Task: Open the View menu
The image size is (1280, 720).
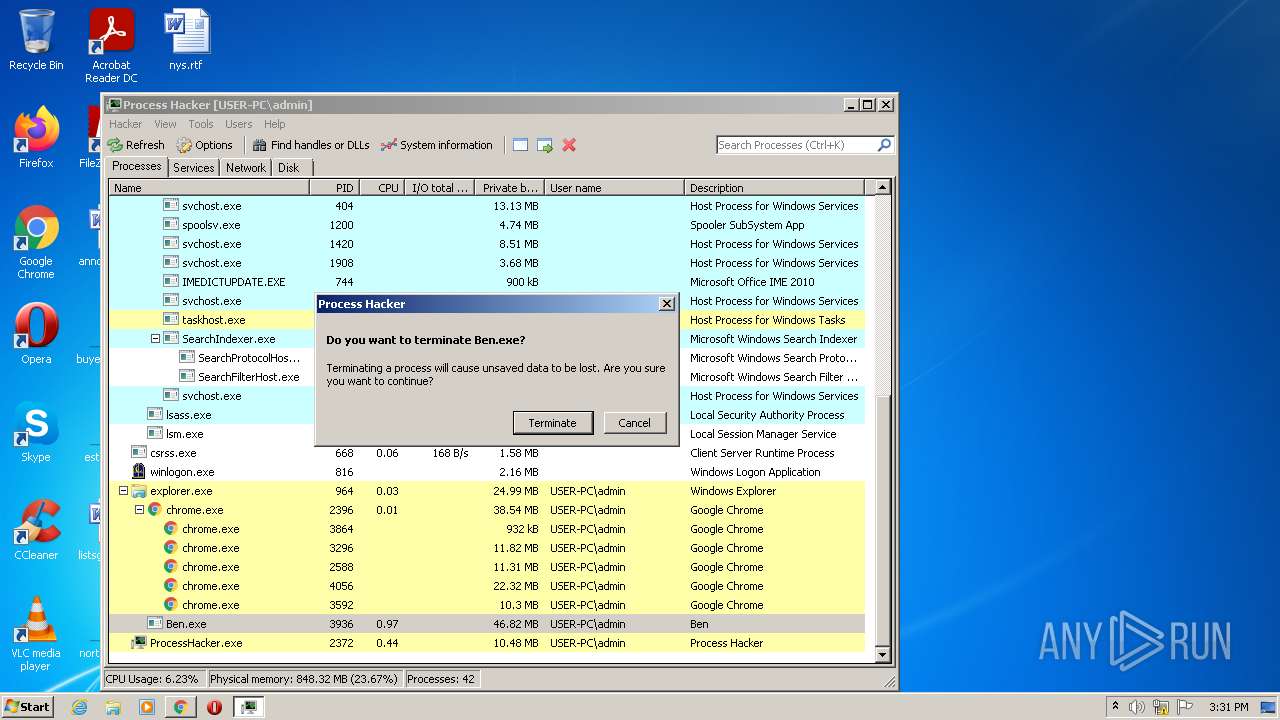Action: tap(166, 124)
